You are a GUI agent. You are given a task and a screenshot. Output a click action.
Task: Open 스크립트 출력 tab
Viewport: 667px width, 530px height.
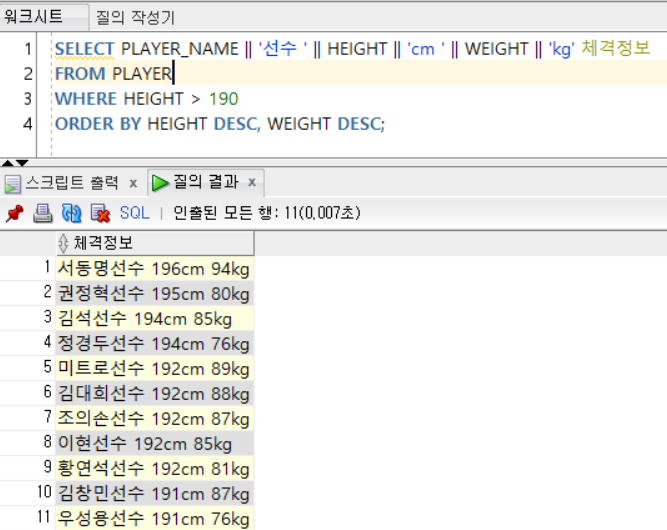[71, 183]
